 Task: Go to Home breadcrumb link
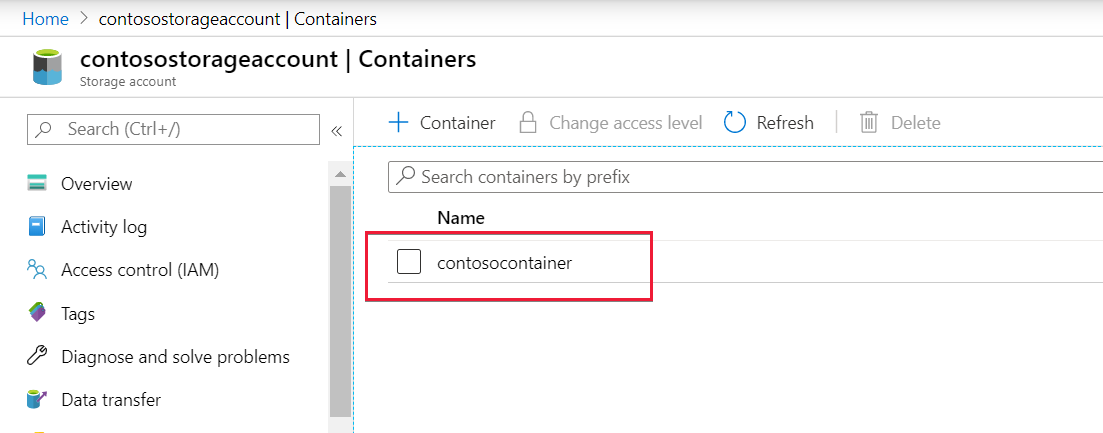[x=45, y=18]
